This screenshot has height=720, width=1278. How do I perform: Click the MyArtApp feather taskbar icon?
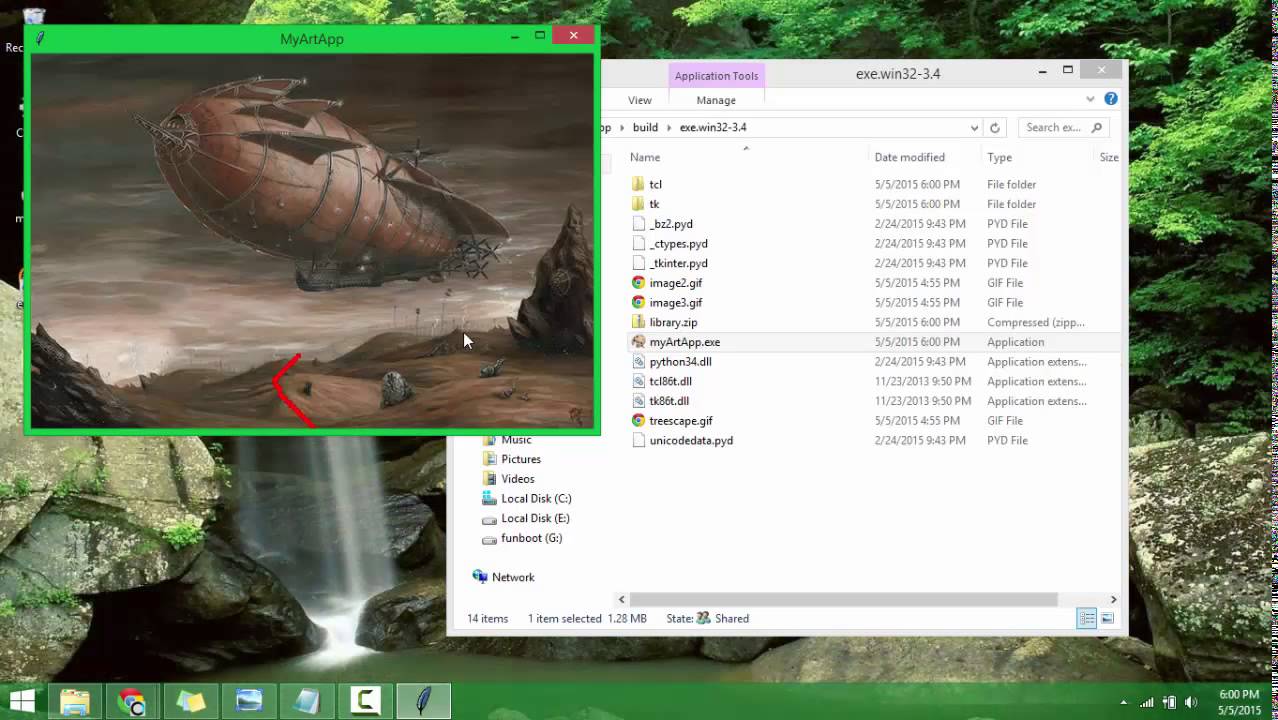[423, 701]
